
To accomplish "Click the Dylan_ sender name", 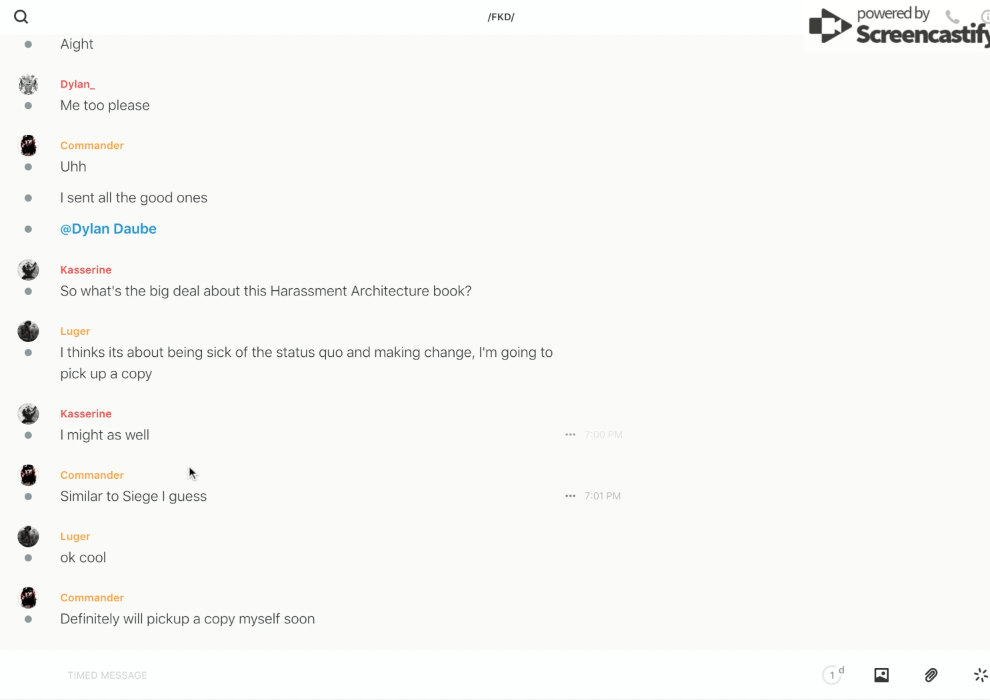I will tap(77, 85).
